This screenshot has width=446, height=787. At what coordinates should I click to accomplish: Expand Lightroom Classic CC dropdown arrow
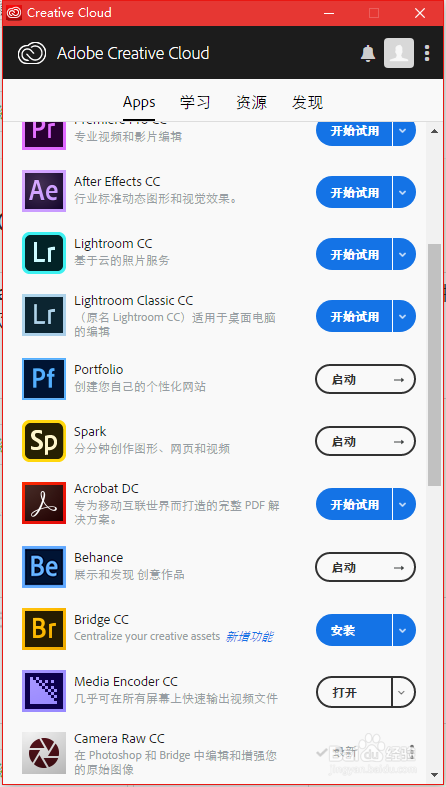tap(404, 316)
